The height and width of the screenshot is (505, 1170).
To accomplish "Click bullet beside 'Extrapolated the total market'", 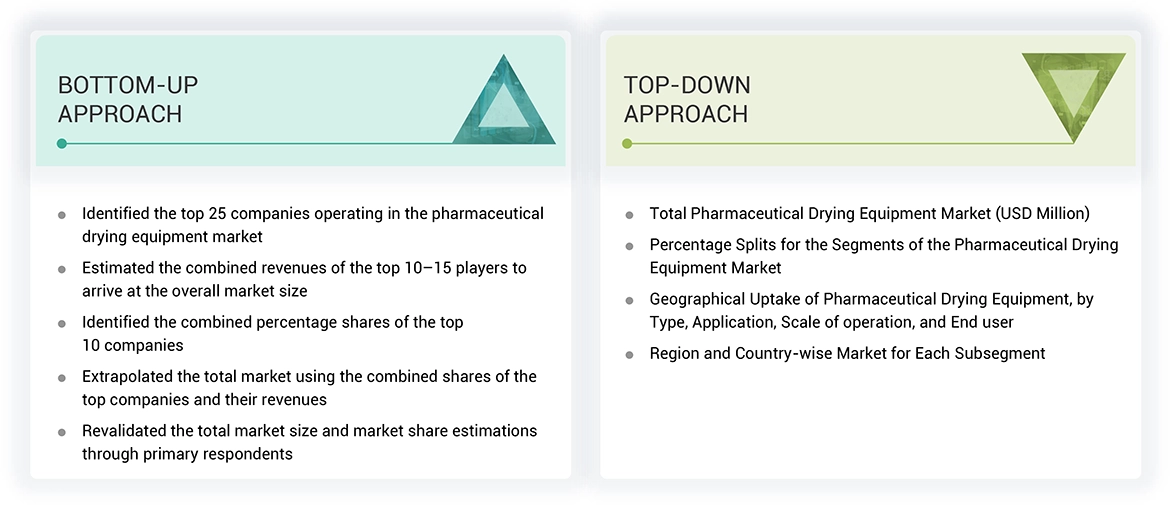I will pyautogui.click(x=62, y=378).
